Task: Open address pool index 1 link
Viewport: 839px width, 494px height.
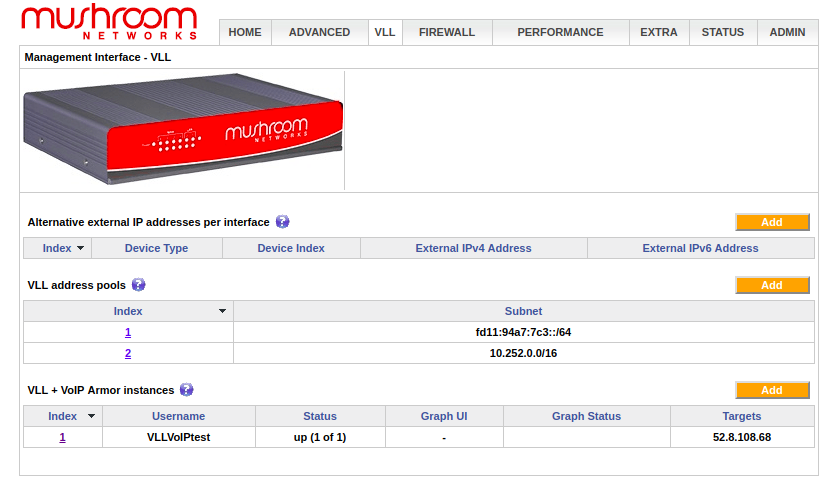Action: coord(128,332)
